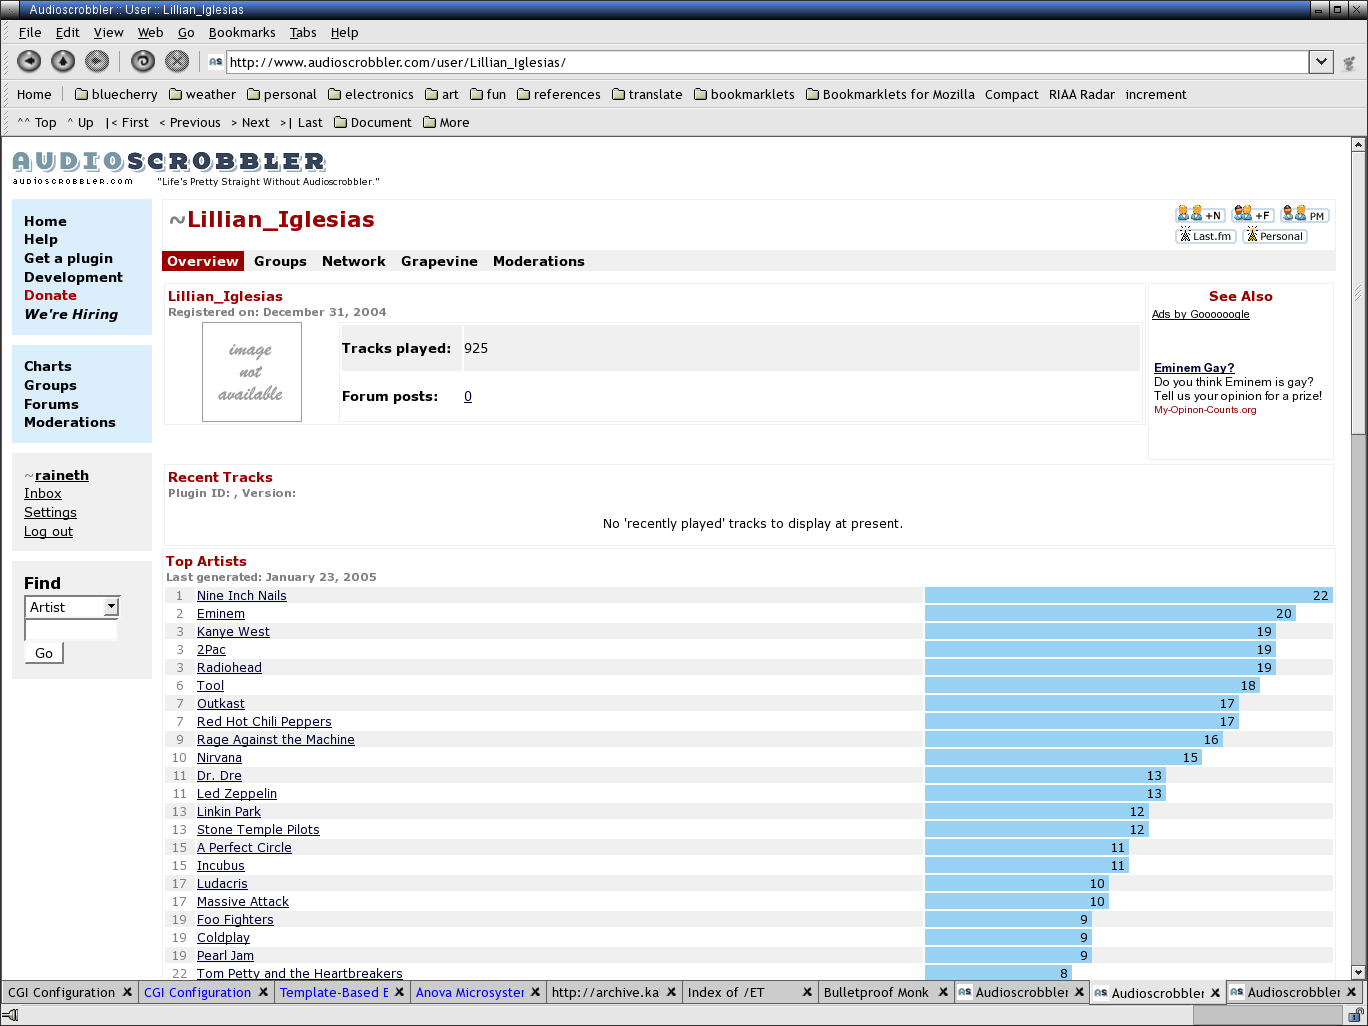Open the Tabs menu
Image resolution: width=1368 pixels, height=1026 pixels.
[303, 33]
